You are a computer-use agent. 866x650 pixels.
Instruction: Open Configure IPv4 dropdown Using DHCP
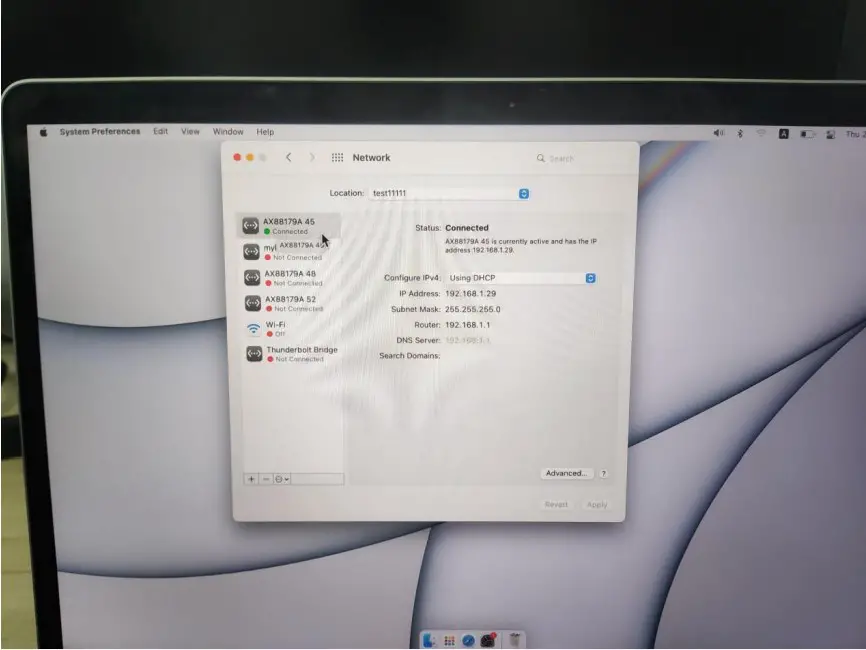[521, 278]
